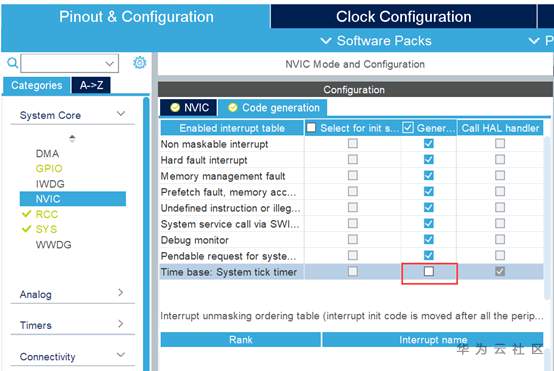Uncheck Generate for Hard fault interrupt
Viewport: 554px width, 371px height.
(x=429, y=159)
